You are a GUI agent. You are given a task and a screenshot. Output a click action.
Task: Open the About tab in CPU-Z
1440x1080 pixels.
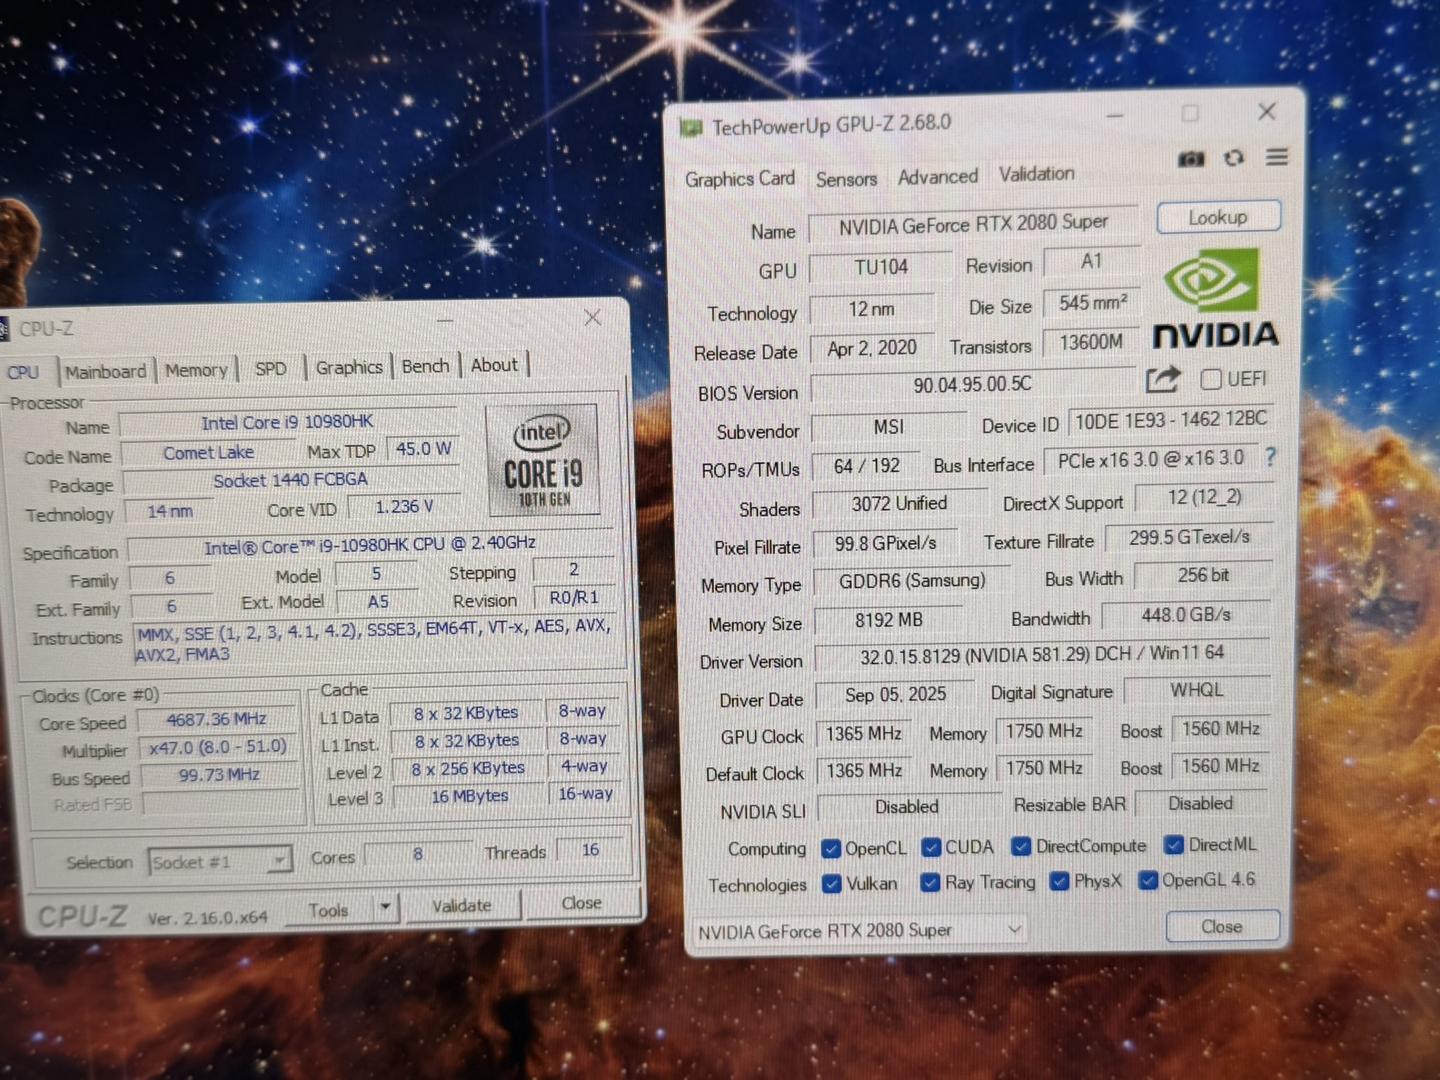494,366
